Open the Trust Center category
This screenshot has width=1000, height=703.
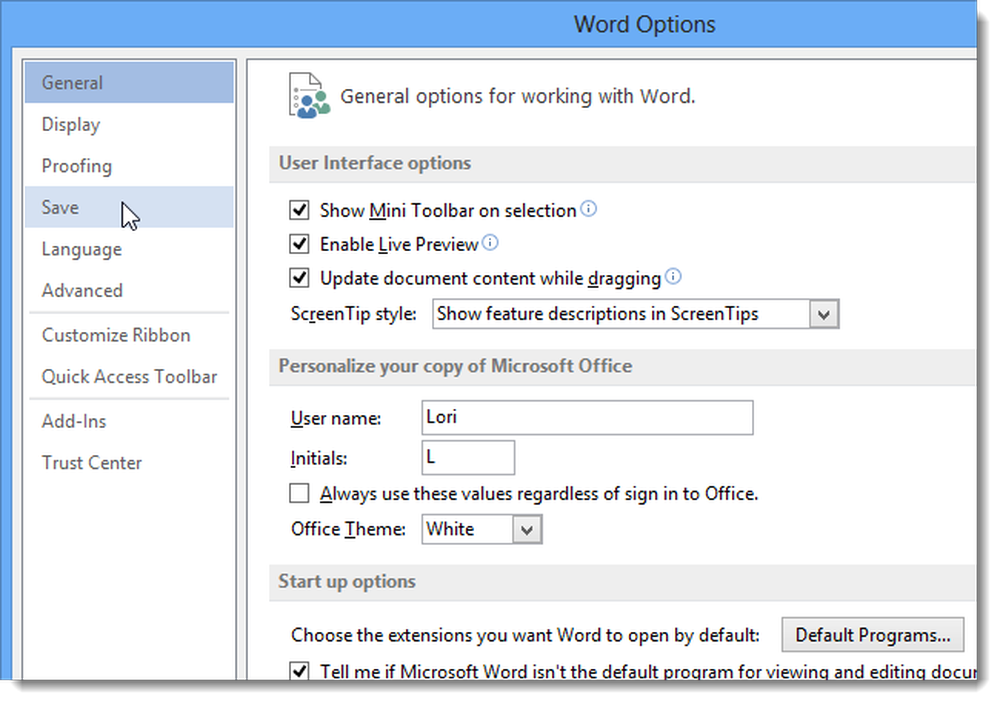tap(129, 462)
